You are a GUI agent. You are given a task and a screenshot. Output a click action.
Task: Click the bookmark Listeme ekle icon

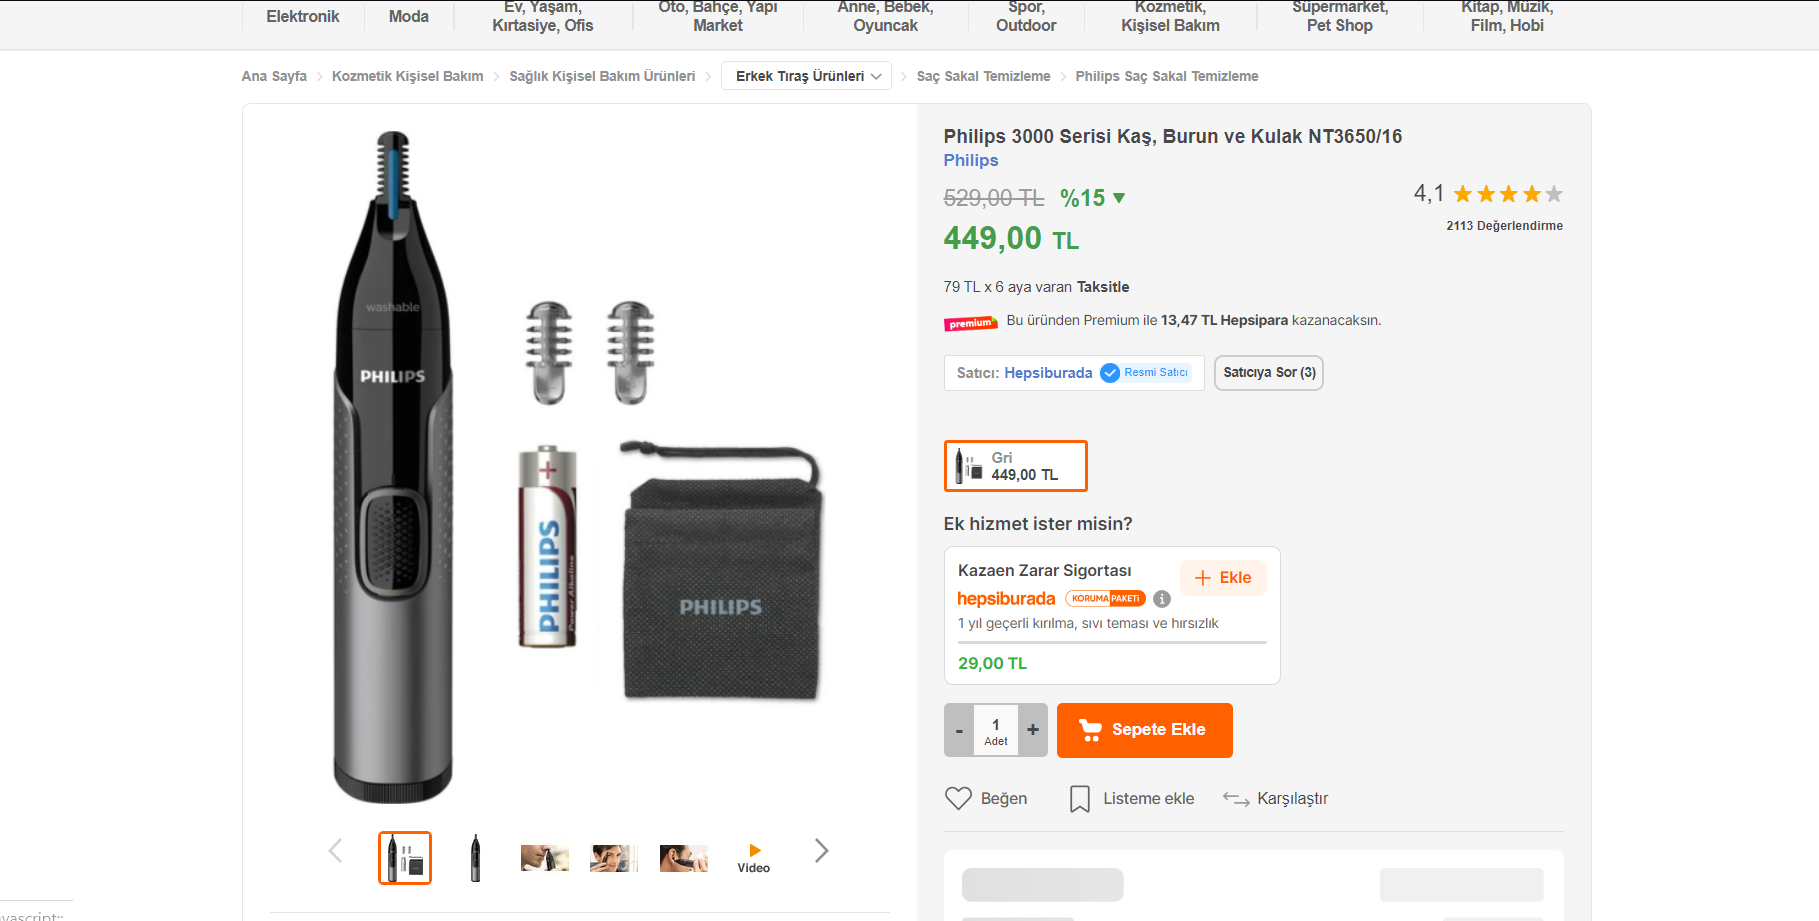click(x=1080, y=798)
